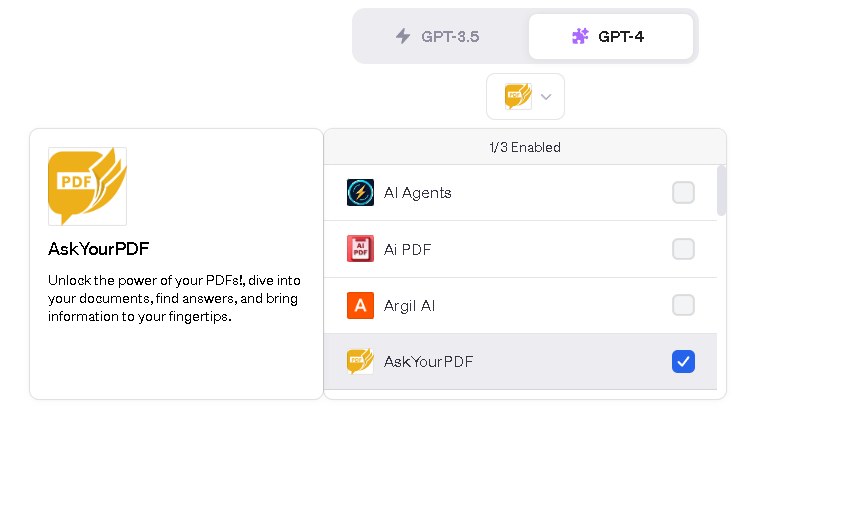The width and height of the screenshot is (847, 525).
Task: Tick the Argil AI checkbox
Action: click(683, 305)
